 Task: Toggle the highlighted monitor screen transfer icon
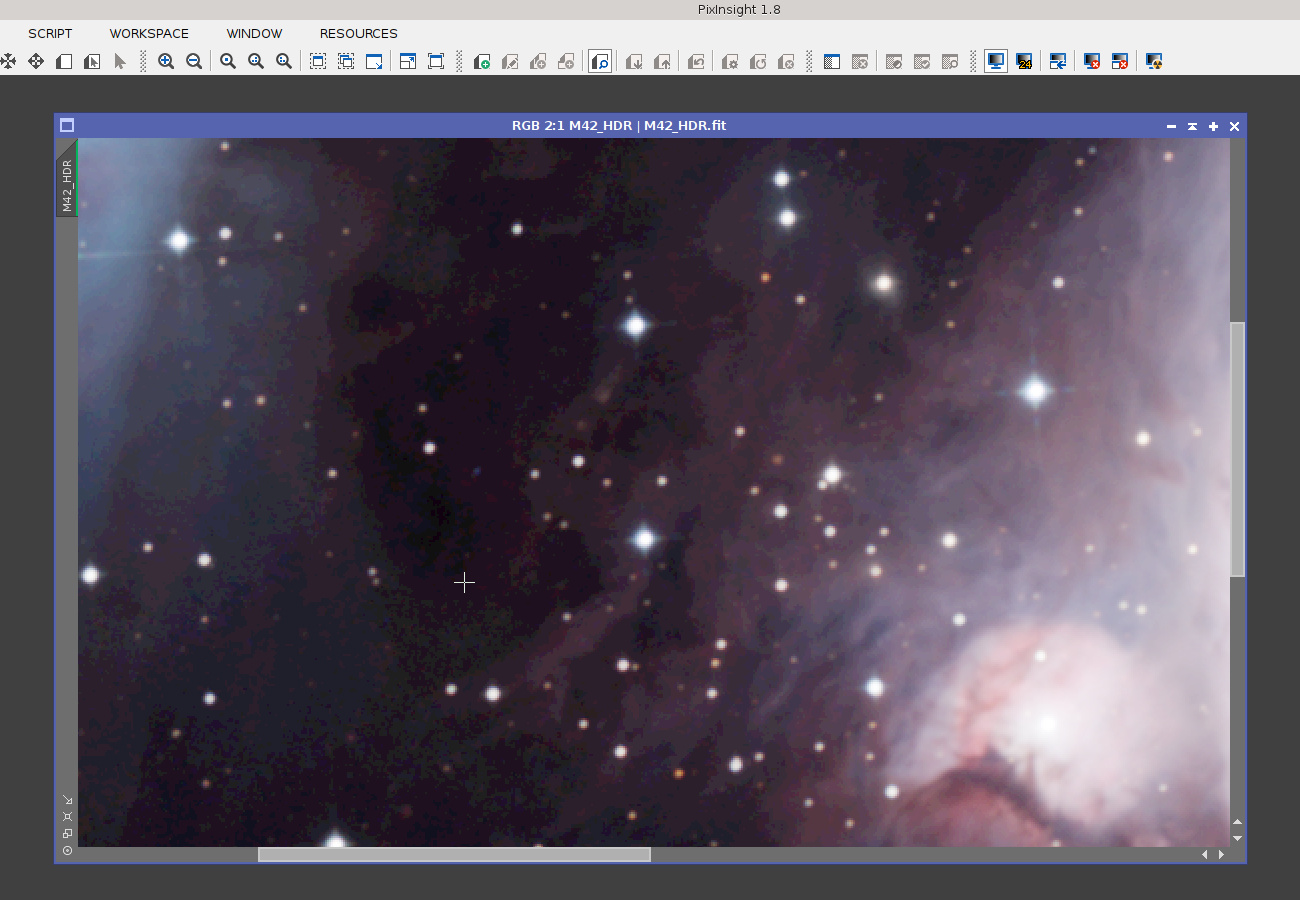point(996,61)
